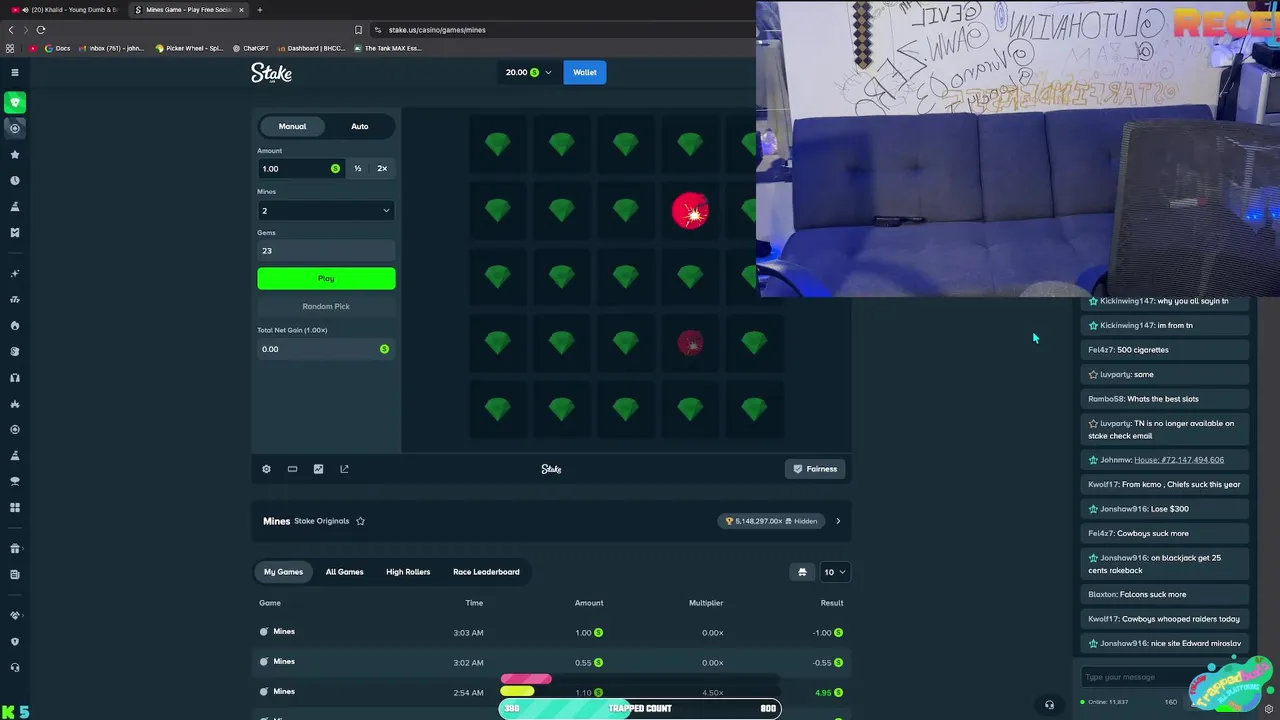Click the Gems count field
Image resolution: width=1280 pixels, height=720 pixels.
pyautogui.click(x=326, y=251)
